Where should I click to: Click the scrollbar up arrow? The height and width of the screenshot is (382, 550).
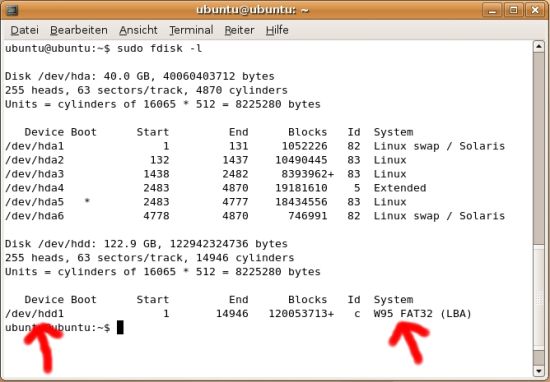coord(538,46)
